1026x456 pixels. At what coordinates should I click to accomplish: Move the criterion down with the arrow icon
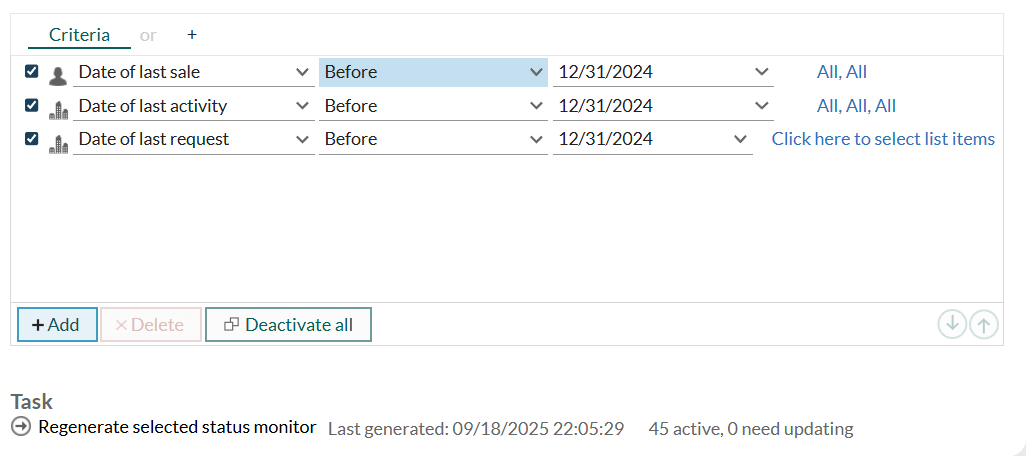952,324
